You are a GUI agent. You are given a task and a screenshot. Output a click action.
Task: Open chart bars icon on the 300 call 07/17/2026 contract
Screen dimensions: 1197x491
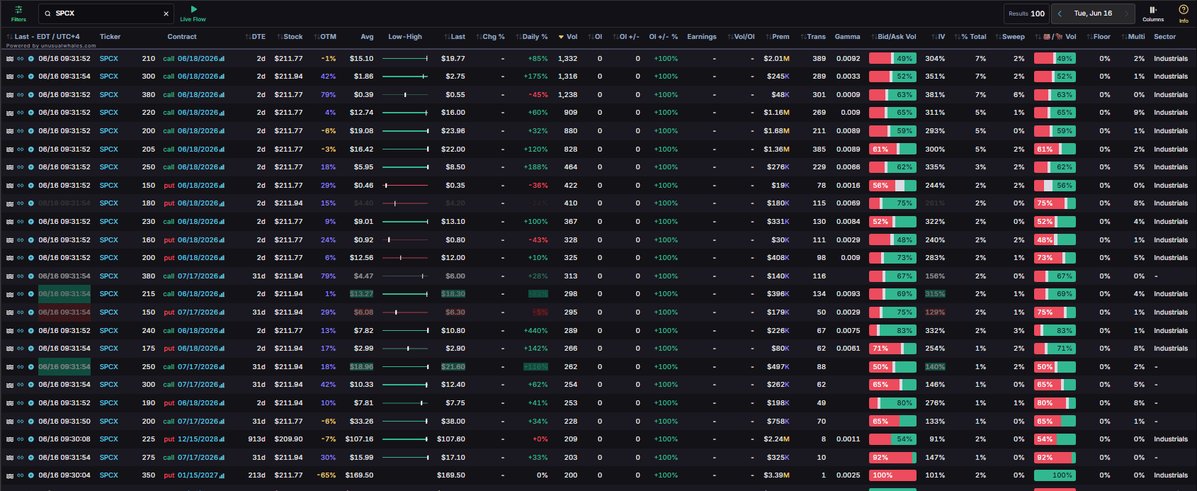222,385
